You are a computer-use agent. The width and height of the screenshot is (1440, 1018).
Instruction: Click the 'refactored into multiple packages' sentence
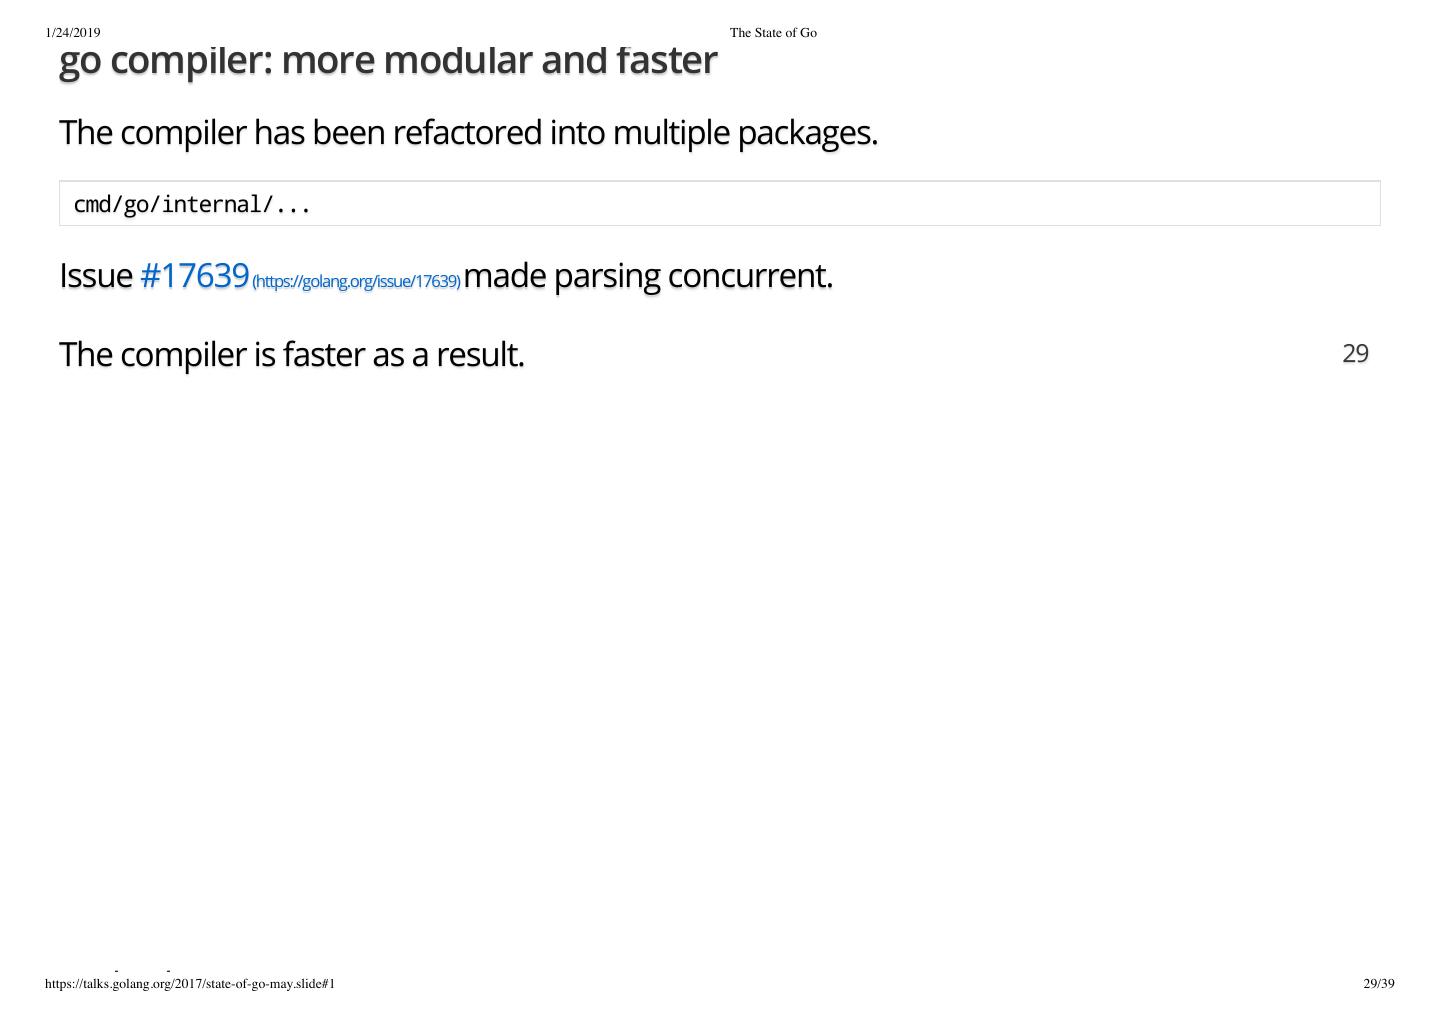tap(468, 132)
